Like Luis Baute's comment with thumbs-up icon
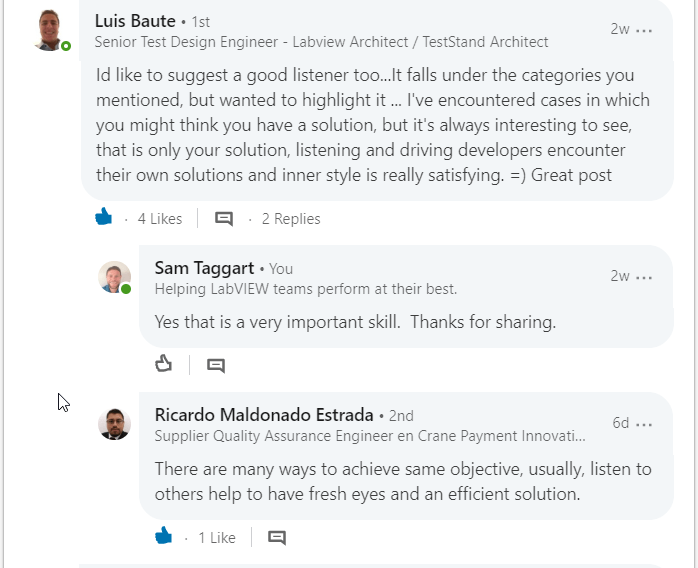Screen dimensions: 698x568 point(104,217)
